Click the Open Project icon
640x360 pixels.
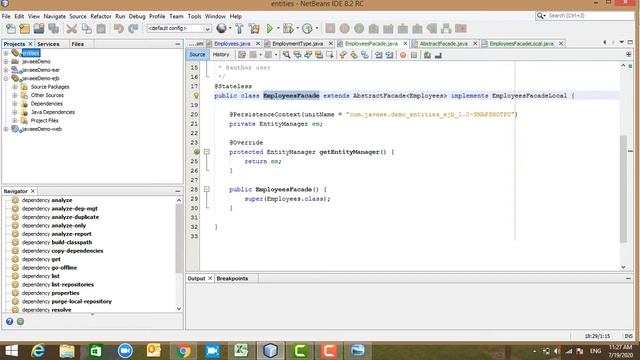point(39,29)
